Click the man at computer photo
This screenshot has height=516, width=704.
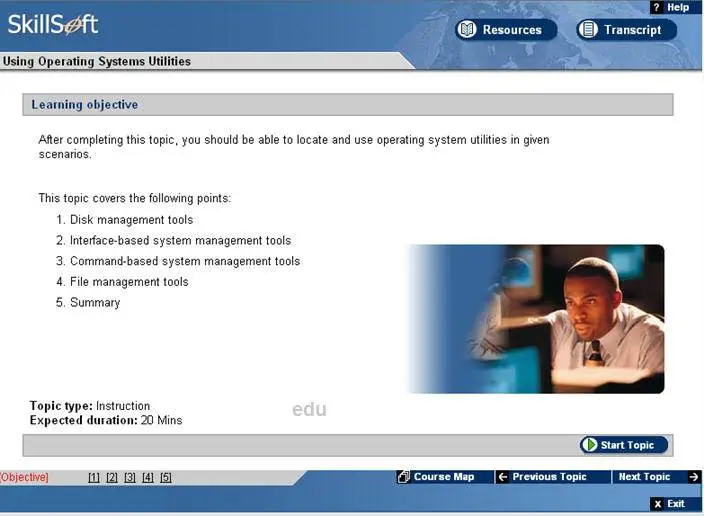537,319
